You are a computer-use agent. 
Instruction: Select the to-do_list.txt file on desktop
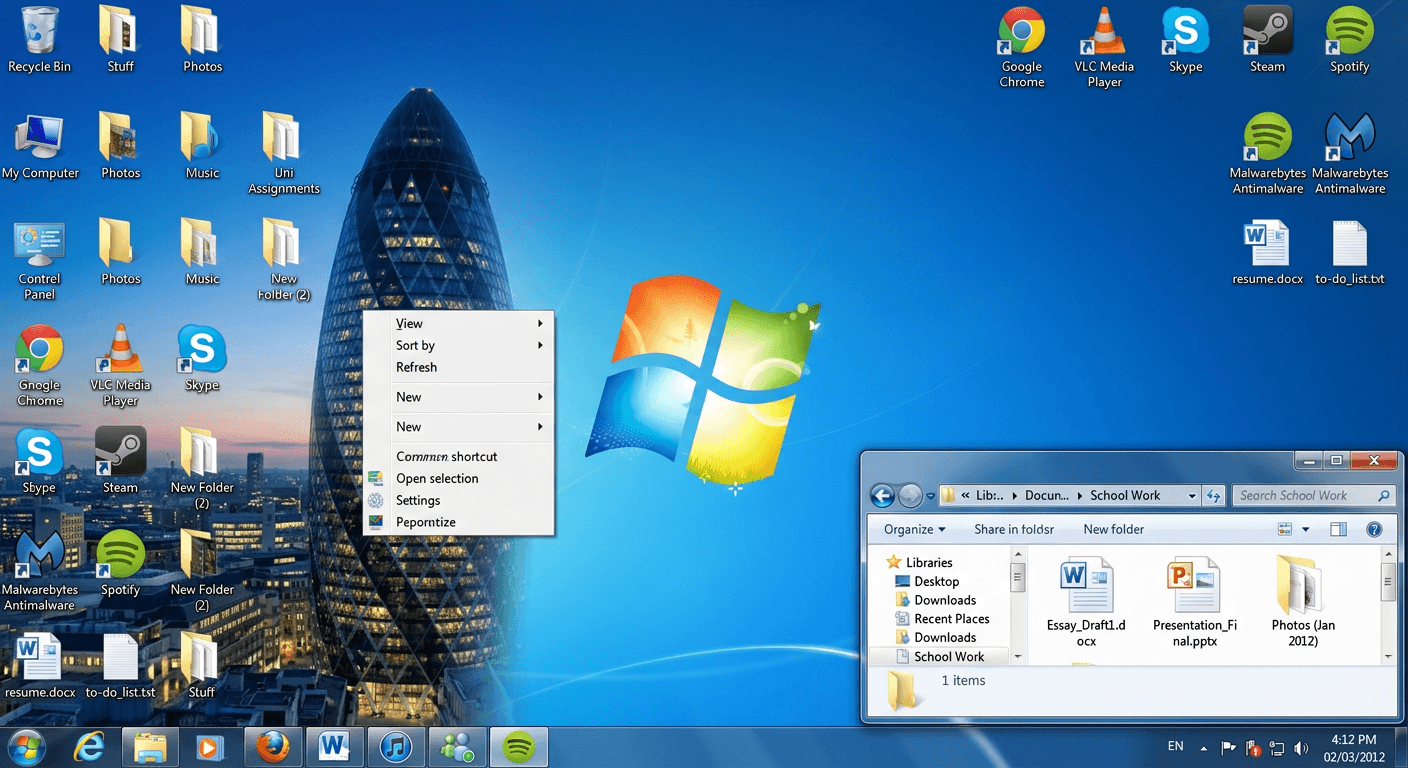(x=1349, y=253)
